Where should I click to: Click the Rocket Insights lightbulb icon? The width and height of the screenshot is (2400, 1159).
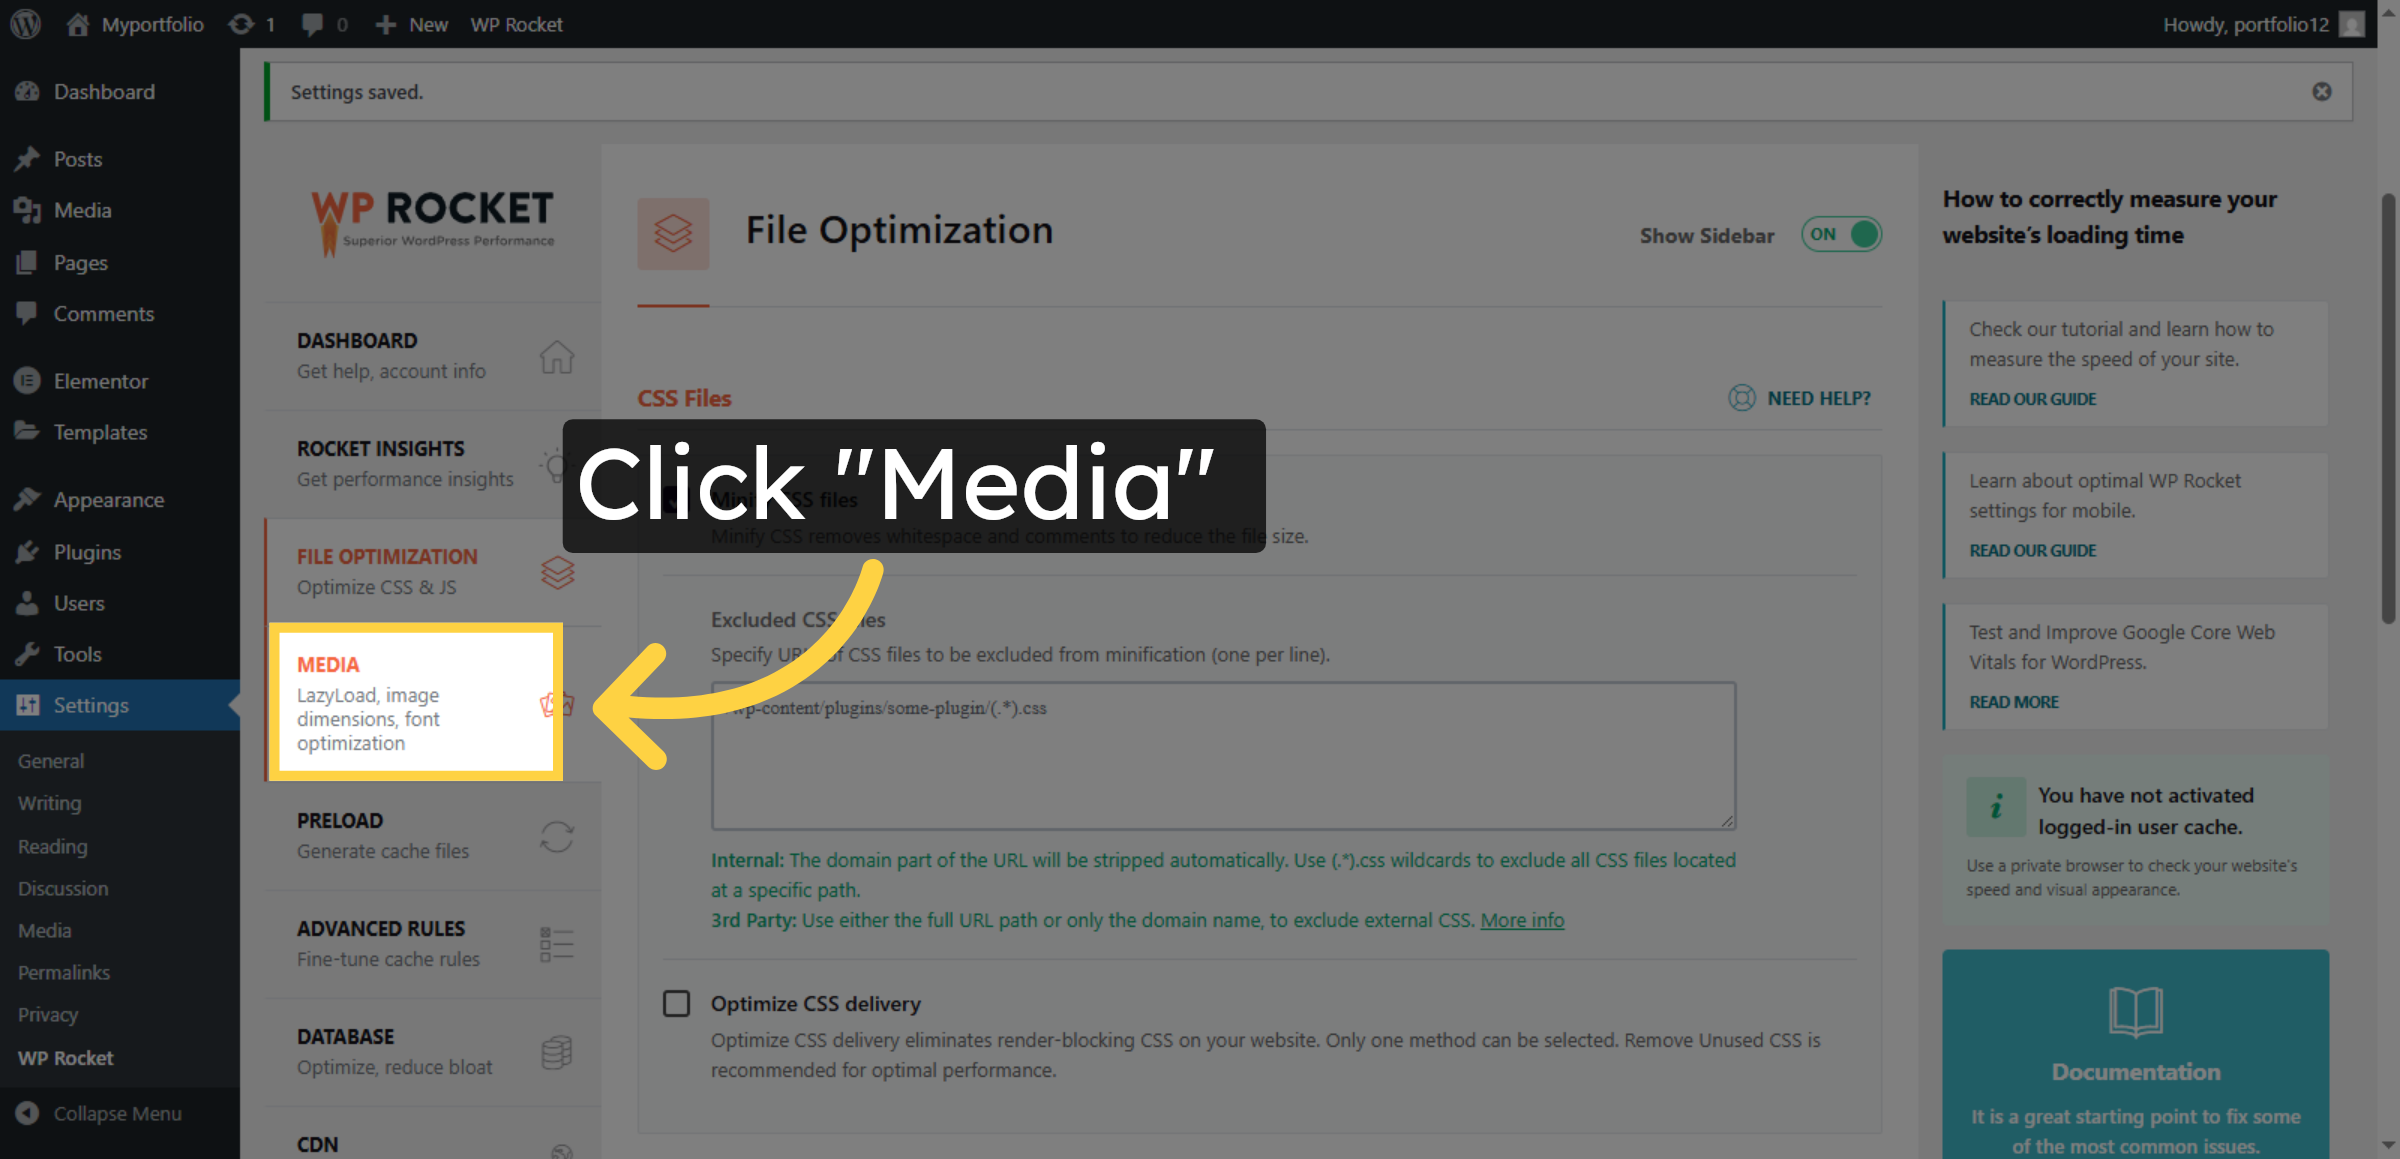[x=557, y=463]
